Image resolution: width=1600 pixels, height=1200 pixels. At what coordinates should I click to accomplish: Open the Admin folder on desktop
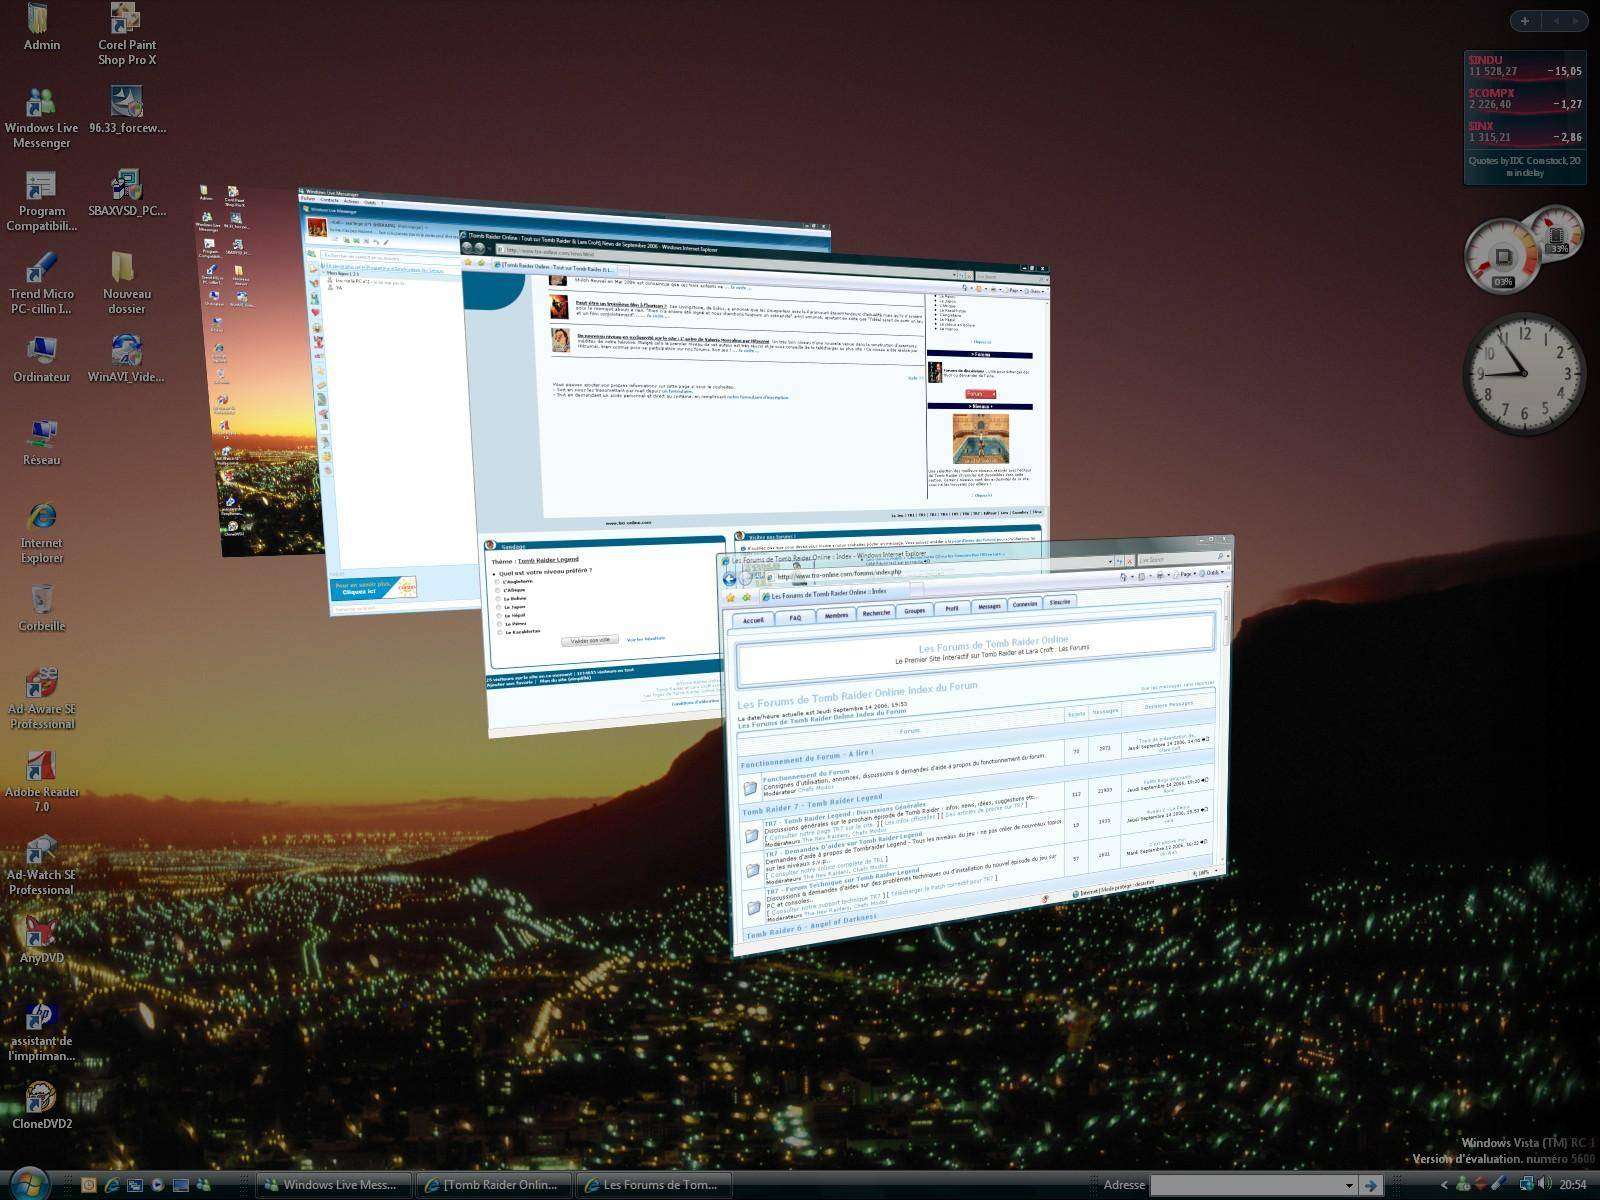coord(41,28)
